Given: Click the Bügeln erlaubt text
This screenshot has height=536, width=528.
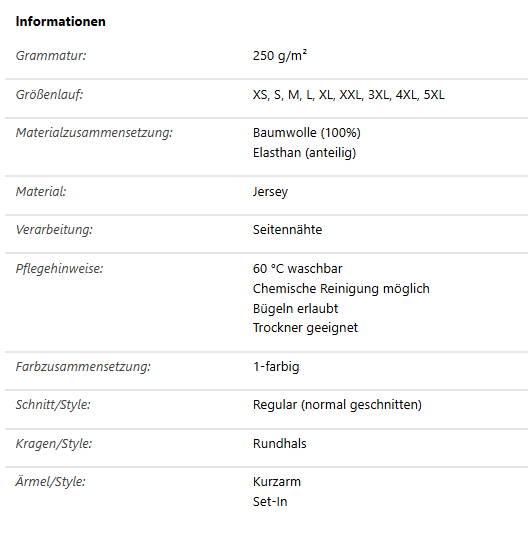Looking at the screenshot, I should pos(295,308).
